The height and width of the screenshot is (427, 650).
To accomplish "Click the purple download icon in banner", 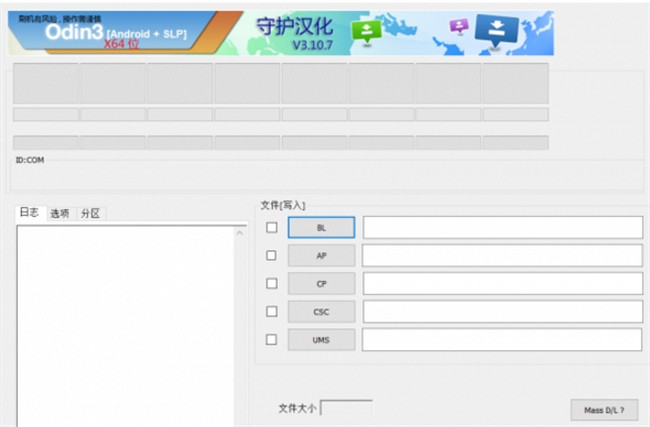I will pos(459,27).
